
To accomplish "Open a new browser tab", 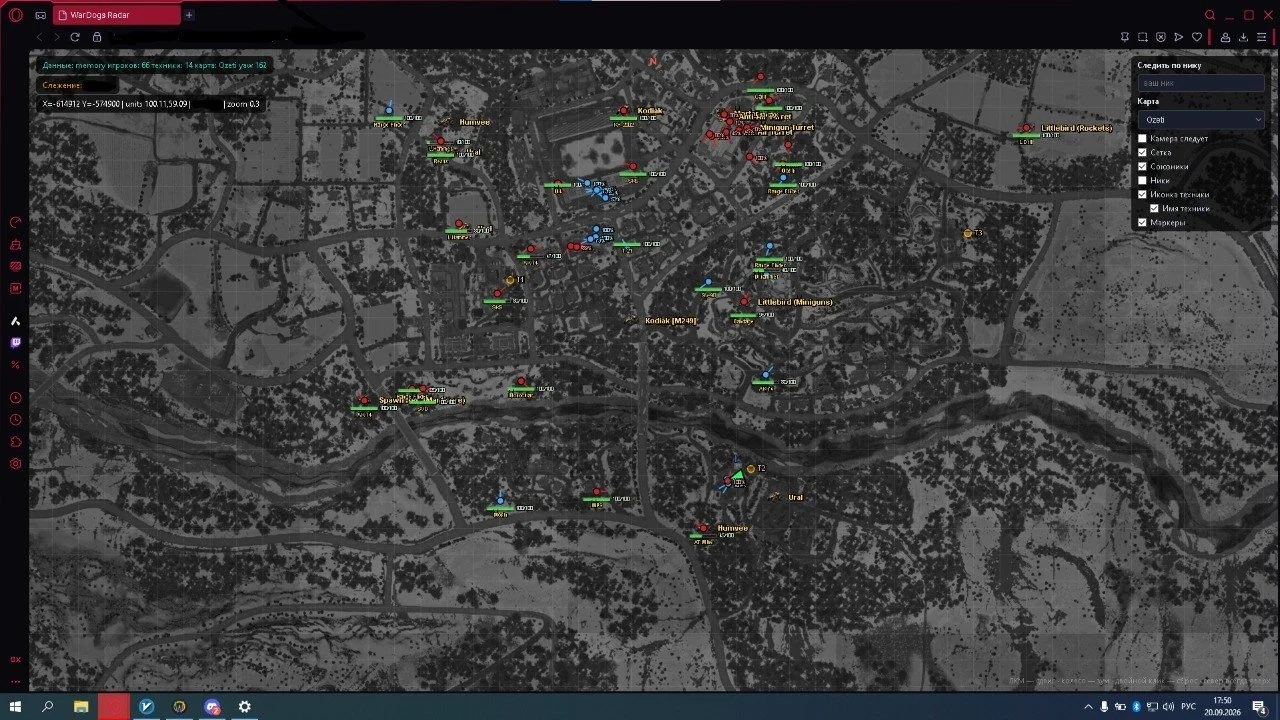I will (x=189, y=15).
